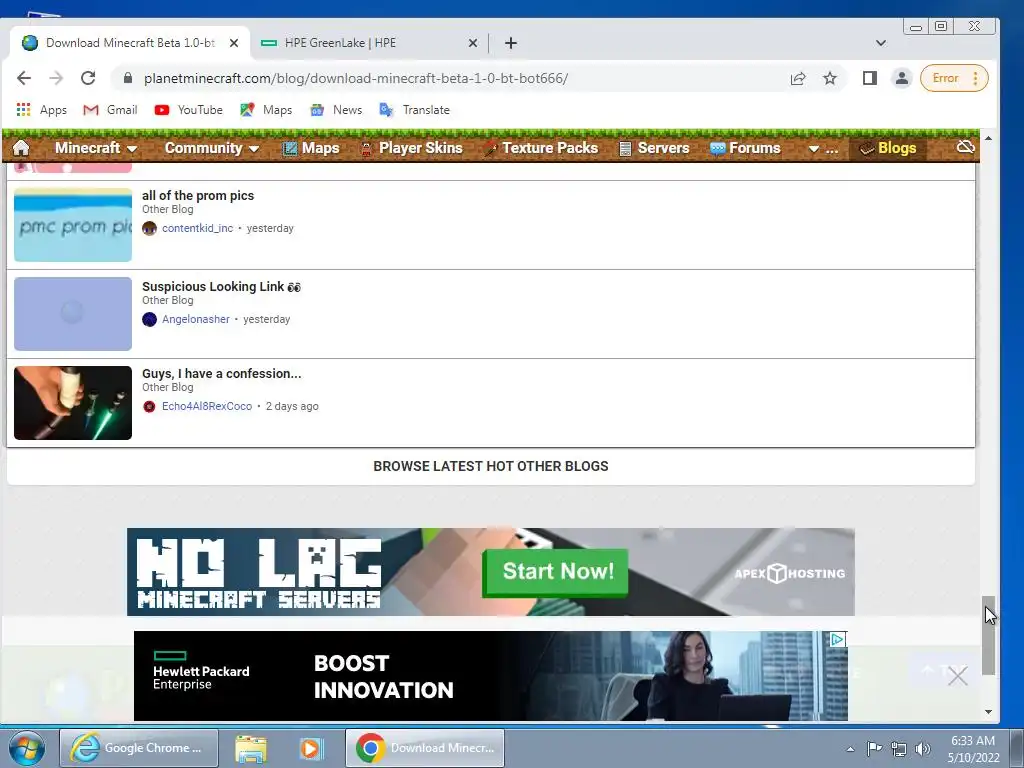Click contentkid_inc avatar icon

[x=150, y=228]
